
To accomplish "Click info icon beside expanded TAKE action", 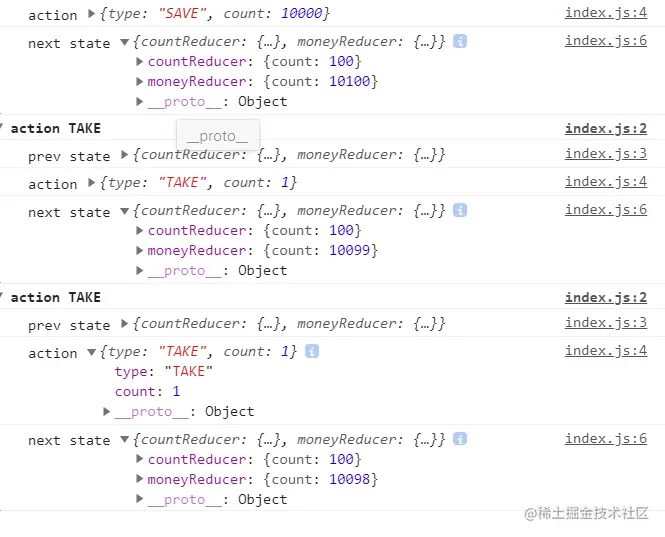I will [x=312, y=351].
